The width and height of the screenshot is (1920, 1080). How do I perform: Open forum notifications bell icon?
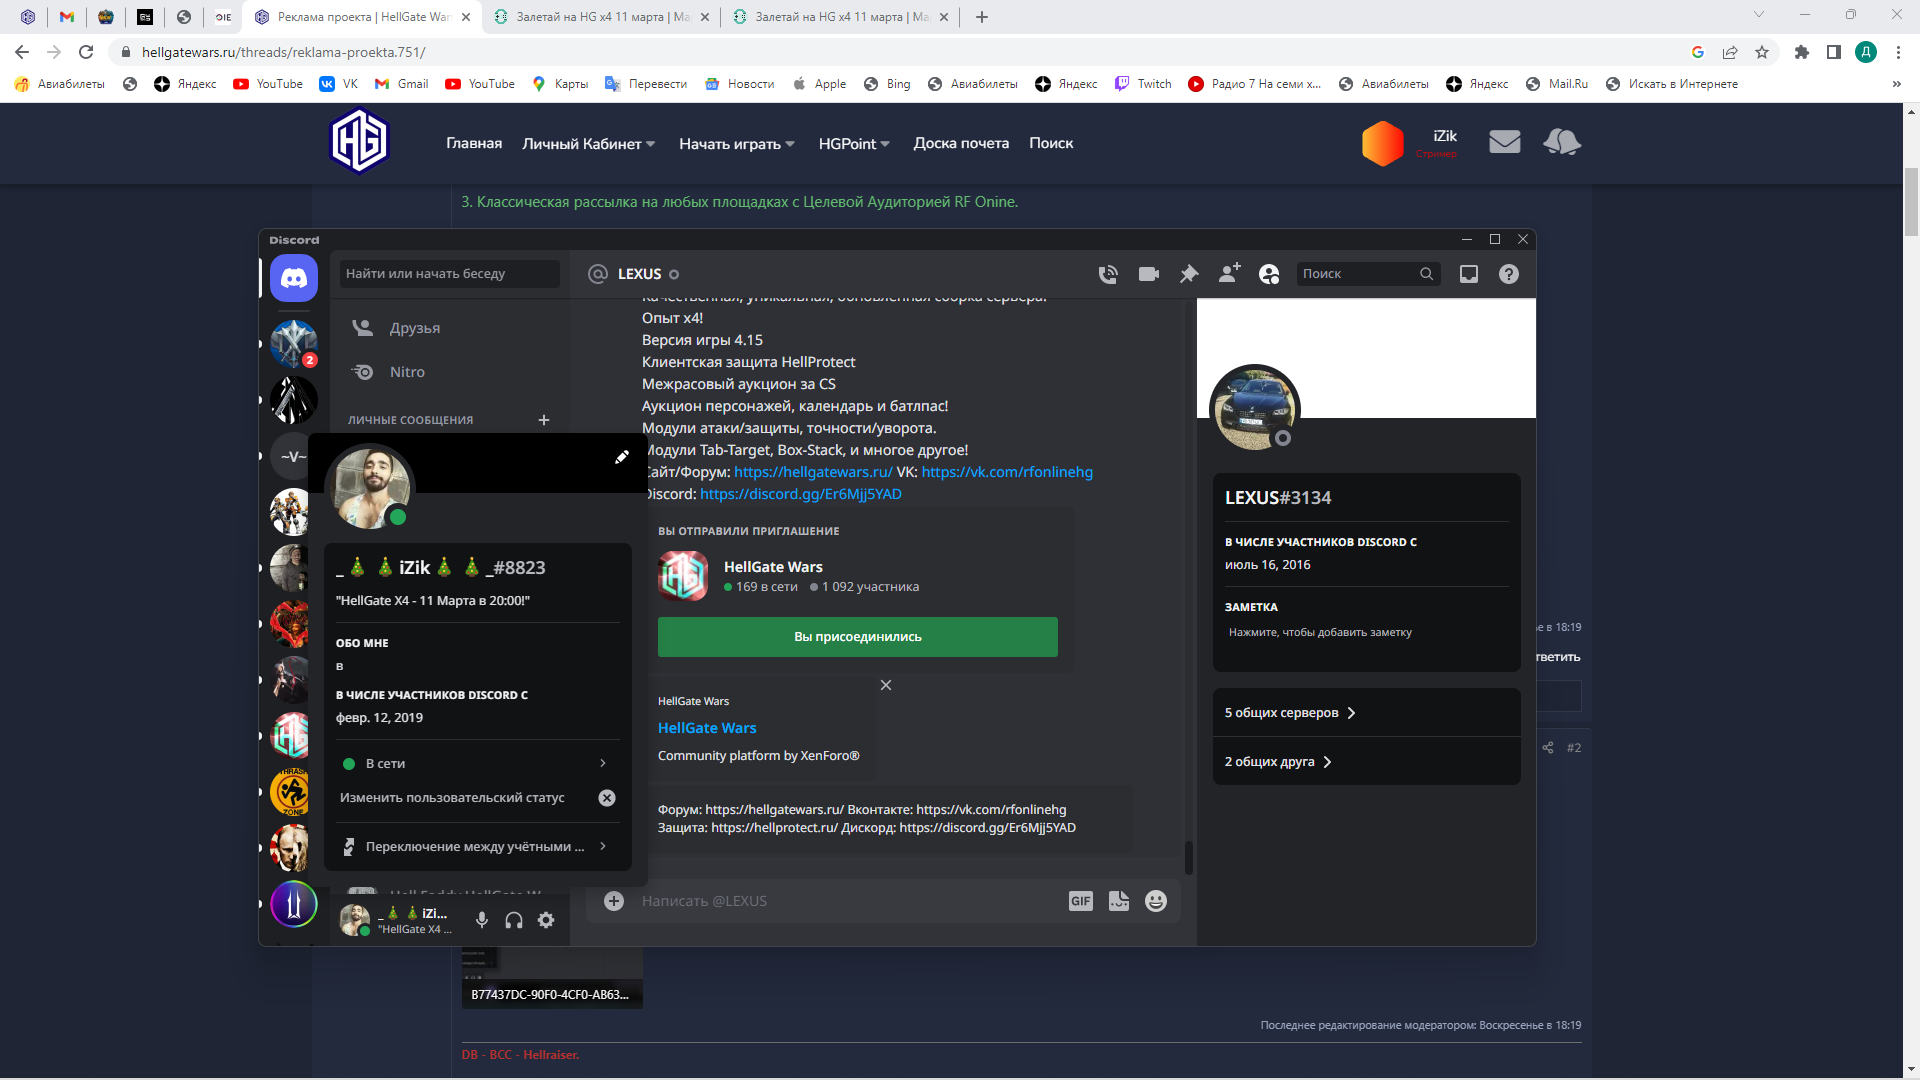tap(1562, 142)
